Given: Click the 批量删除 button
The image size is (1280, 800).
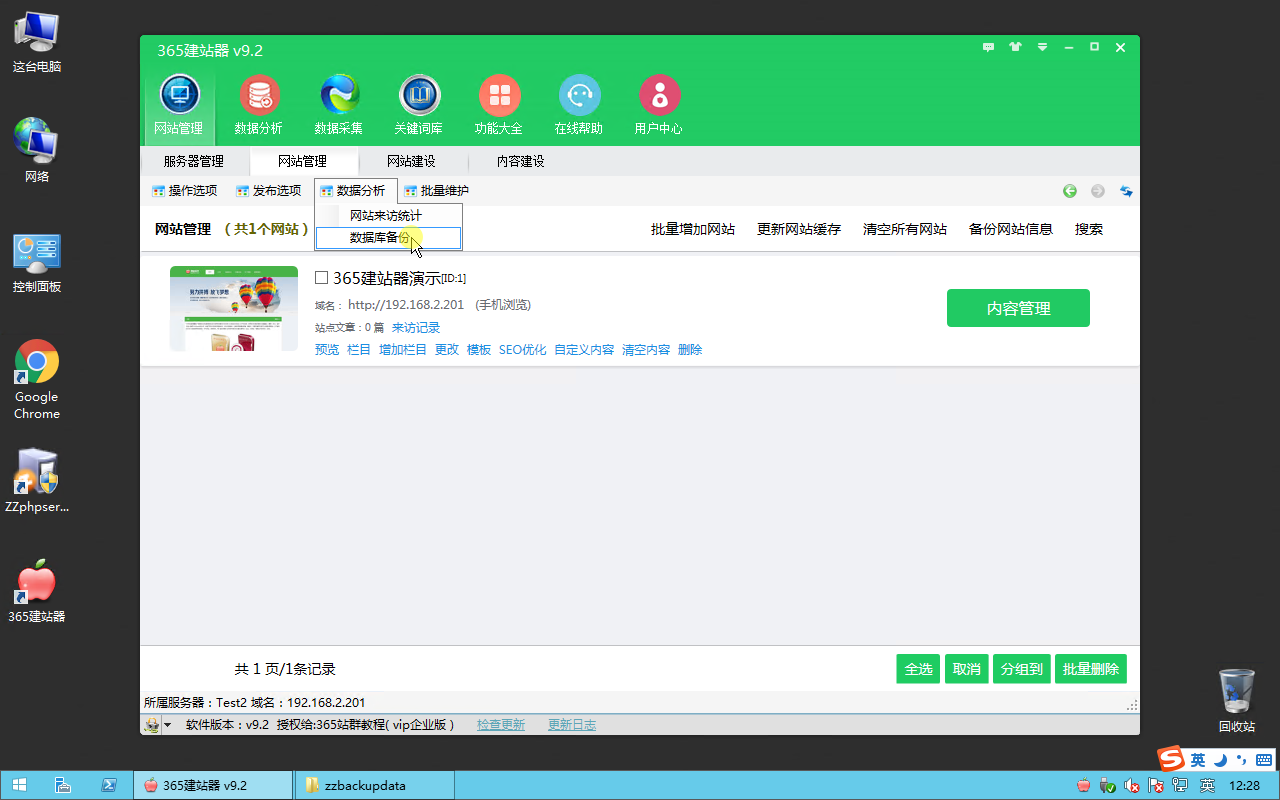Looking at the screenshot, I should [x=1091, y=669].
